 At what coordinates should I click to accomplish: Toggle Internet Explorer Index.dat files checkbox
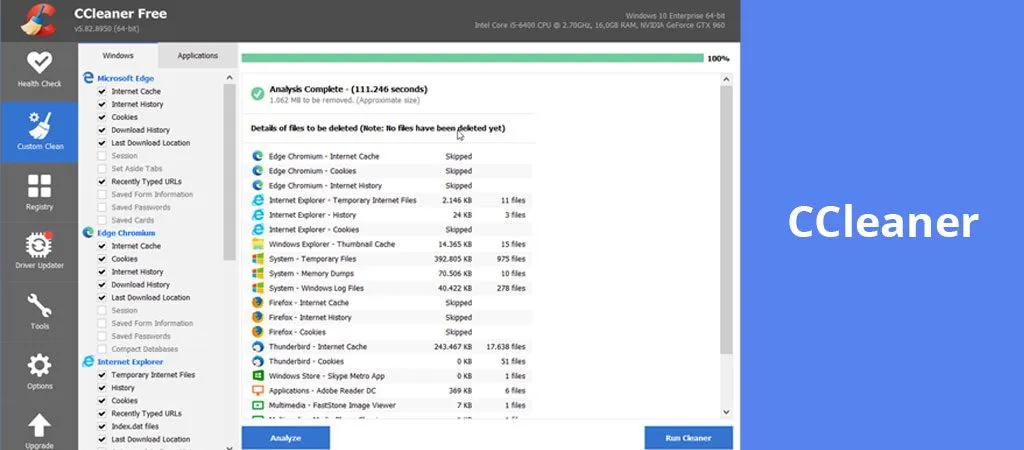(102, 426)
